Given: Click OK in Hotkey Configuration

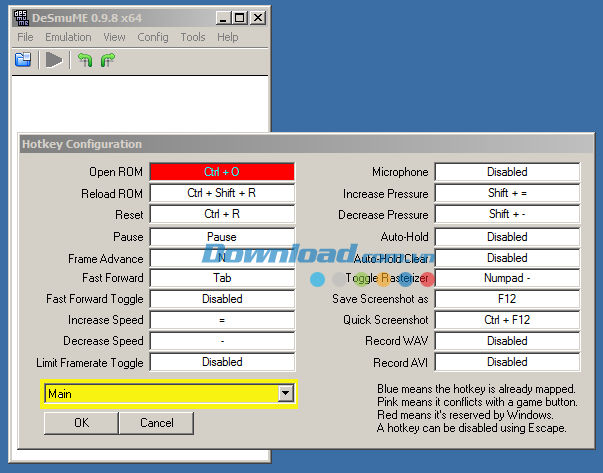Looking at the screenshot, I should (81, 423).
